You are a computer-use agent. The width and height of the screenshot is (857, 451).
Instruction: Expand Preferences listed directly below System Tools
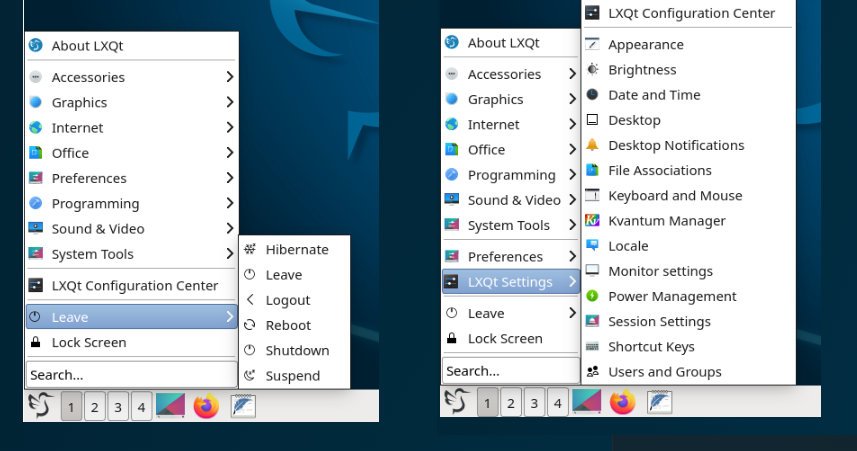[x=505, y=256]
